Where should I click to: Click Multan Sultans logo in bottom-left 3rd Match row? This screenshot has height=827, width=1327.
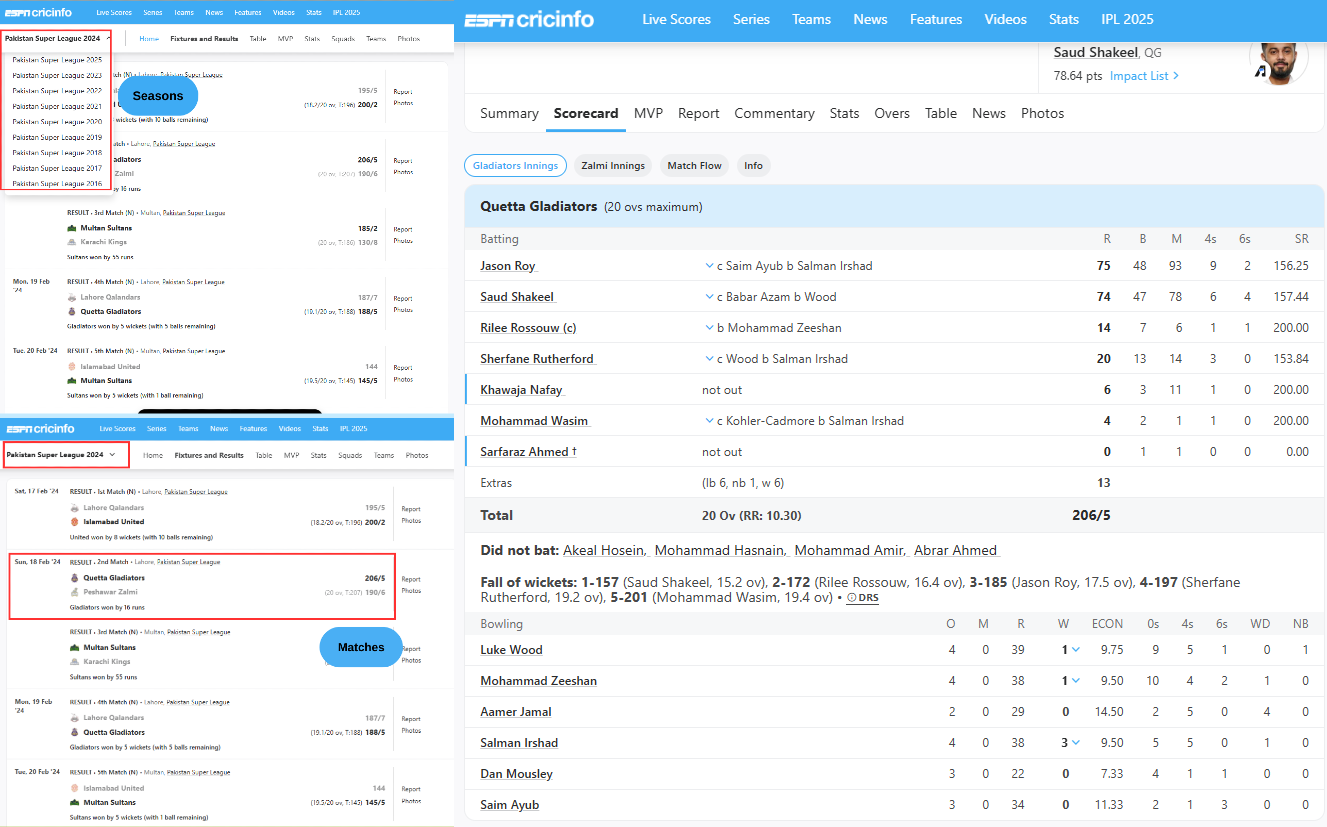73,647
